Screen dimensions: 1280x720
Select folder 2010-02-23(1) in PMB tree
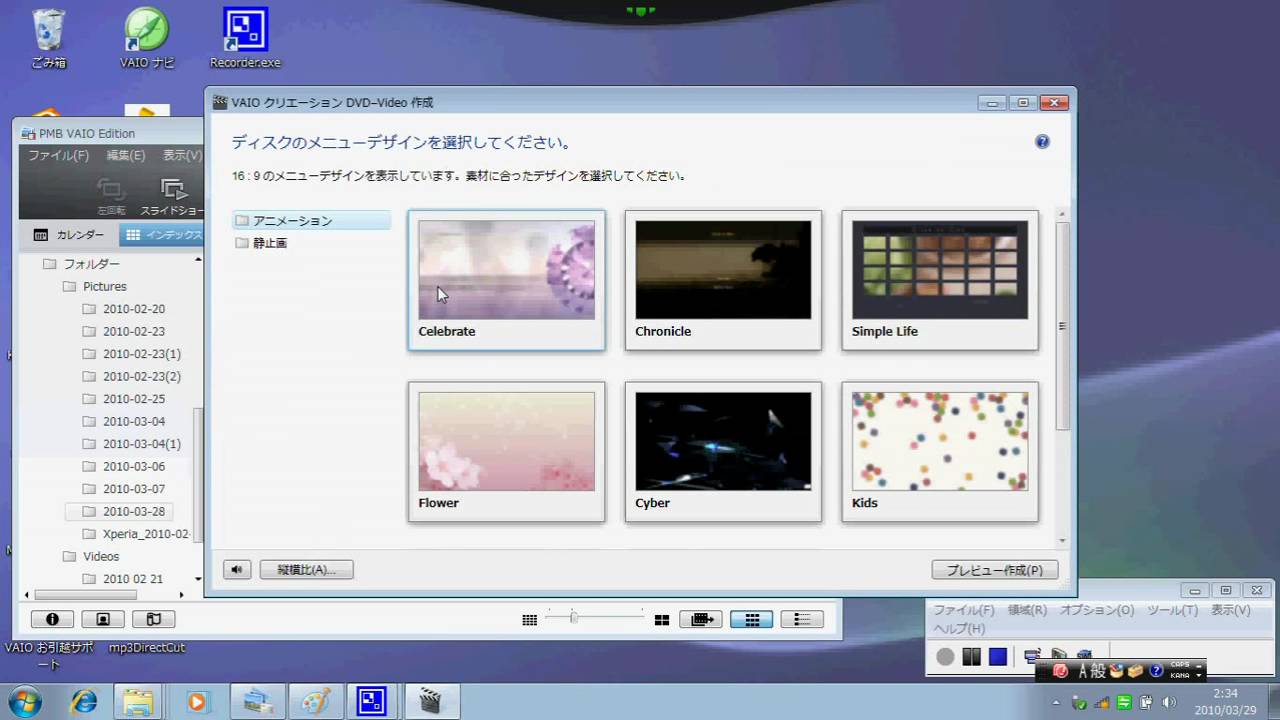(x=132, y=354)
